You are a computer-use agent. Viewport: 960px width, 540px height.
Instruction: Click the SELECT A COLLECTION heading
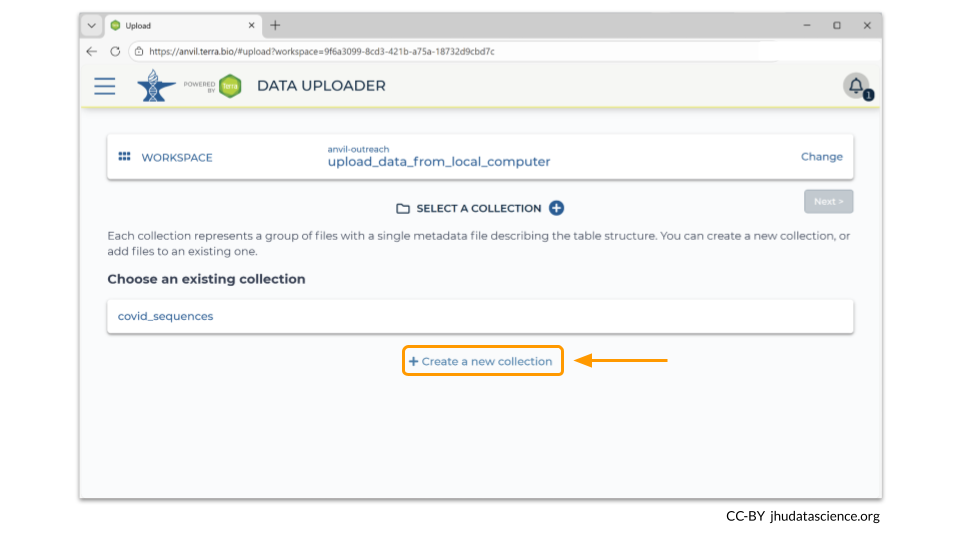pyautogui.click(x=479, y=209)
